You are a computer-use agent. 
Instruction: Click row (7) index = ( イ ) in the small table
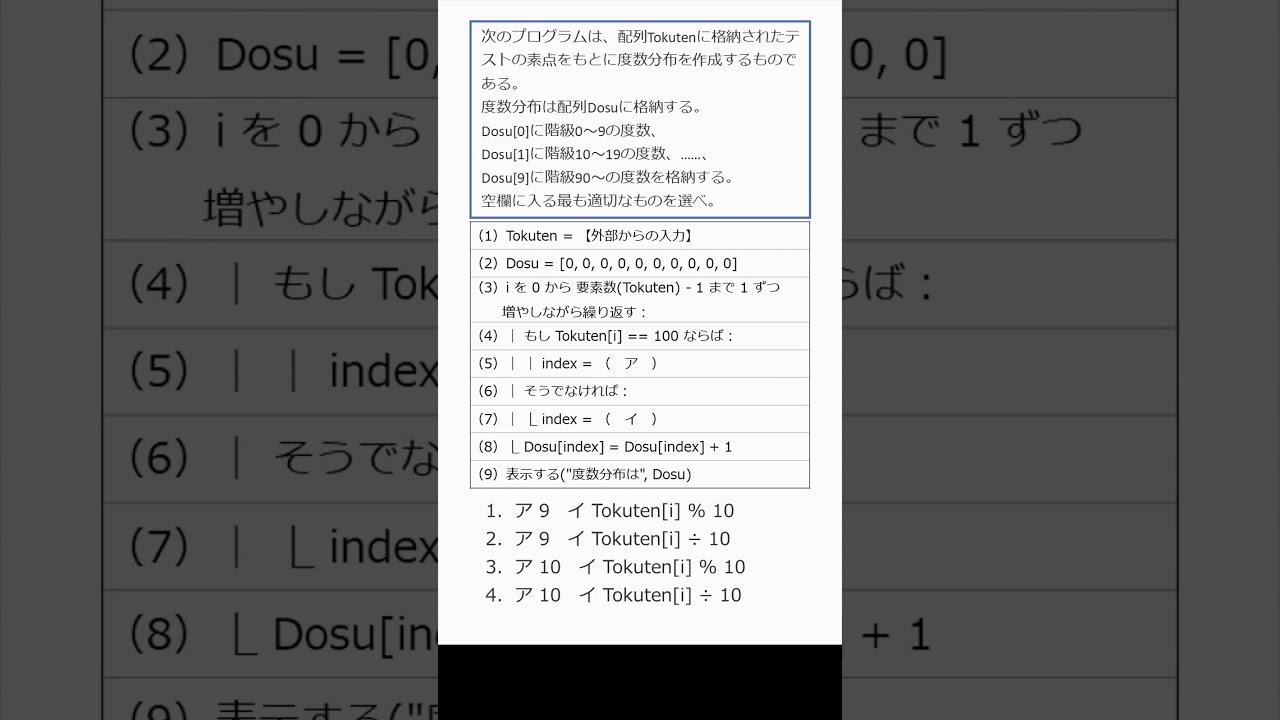640,419
